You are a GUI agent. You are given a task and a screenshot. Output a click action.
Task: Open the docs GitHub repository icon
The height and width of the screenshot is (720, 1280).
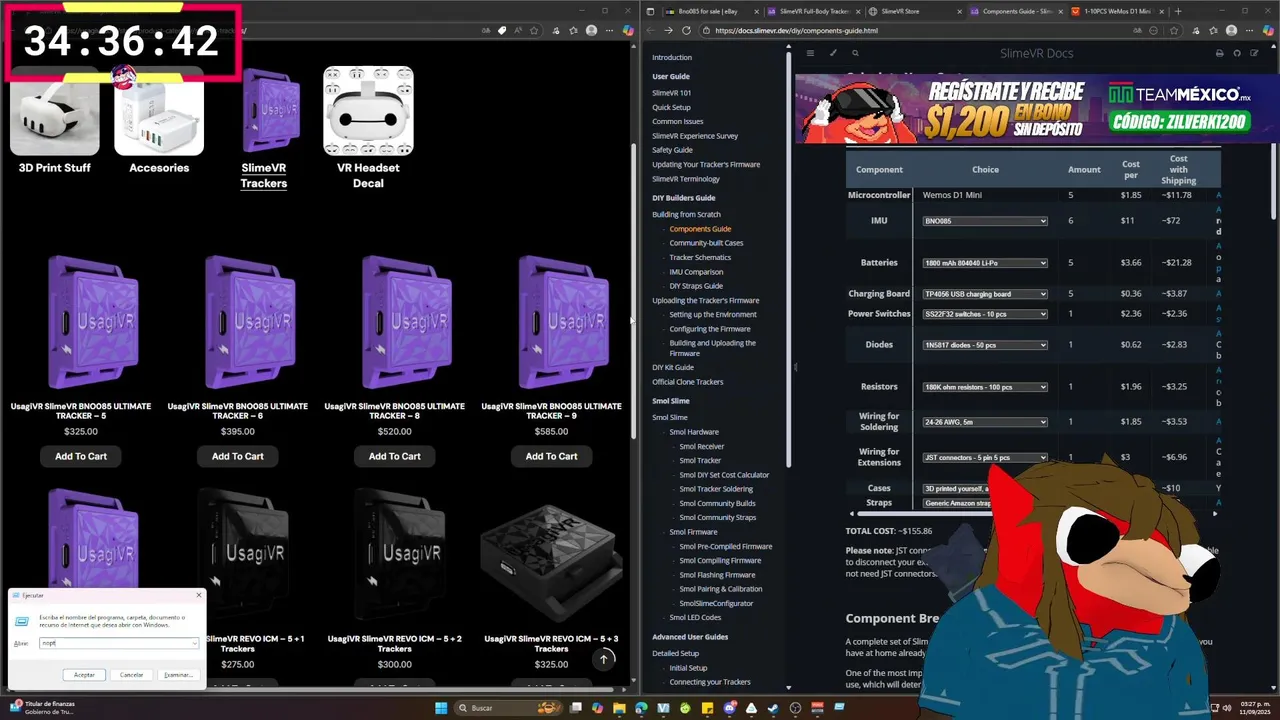(x=1237, y=53)
